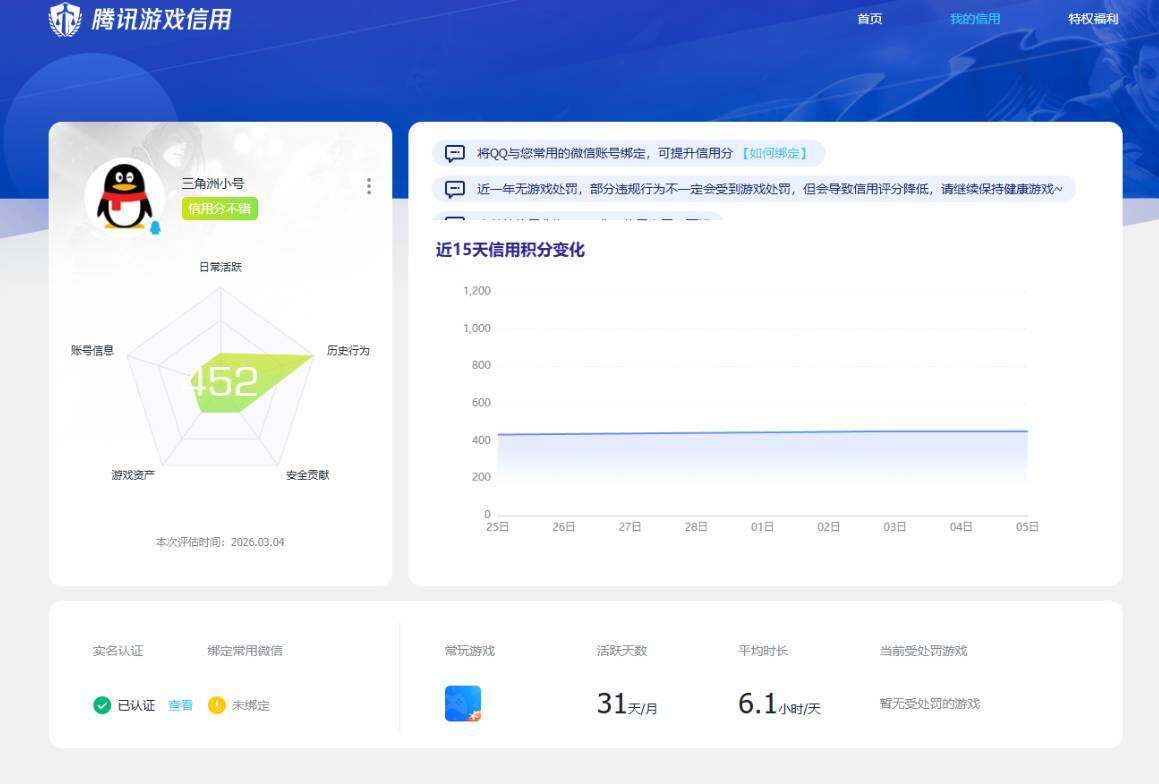Screen dimensions: 1159x784
Task: Click the QQ penguin avatar
Action: point(124,196)
